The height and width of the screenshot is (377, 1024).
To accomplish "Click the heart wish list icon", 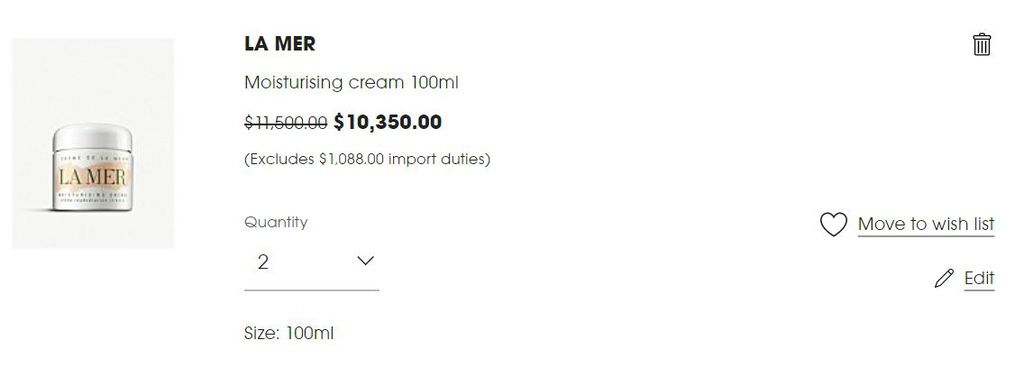I will coord(833,224).
